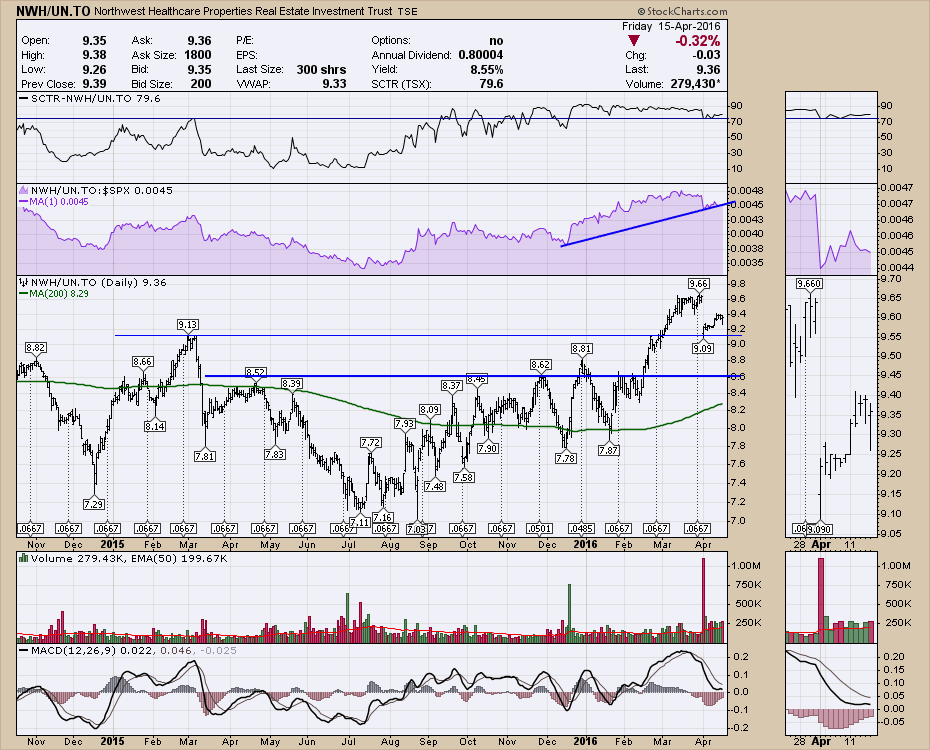Click the StockCharts.com copyright label
This screenshot has width=930, height=750.
point(683,11)
